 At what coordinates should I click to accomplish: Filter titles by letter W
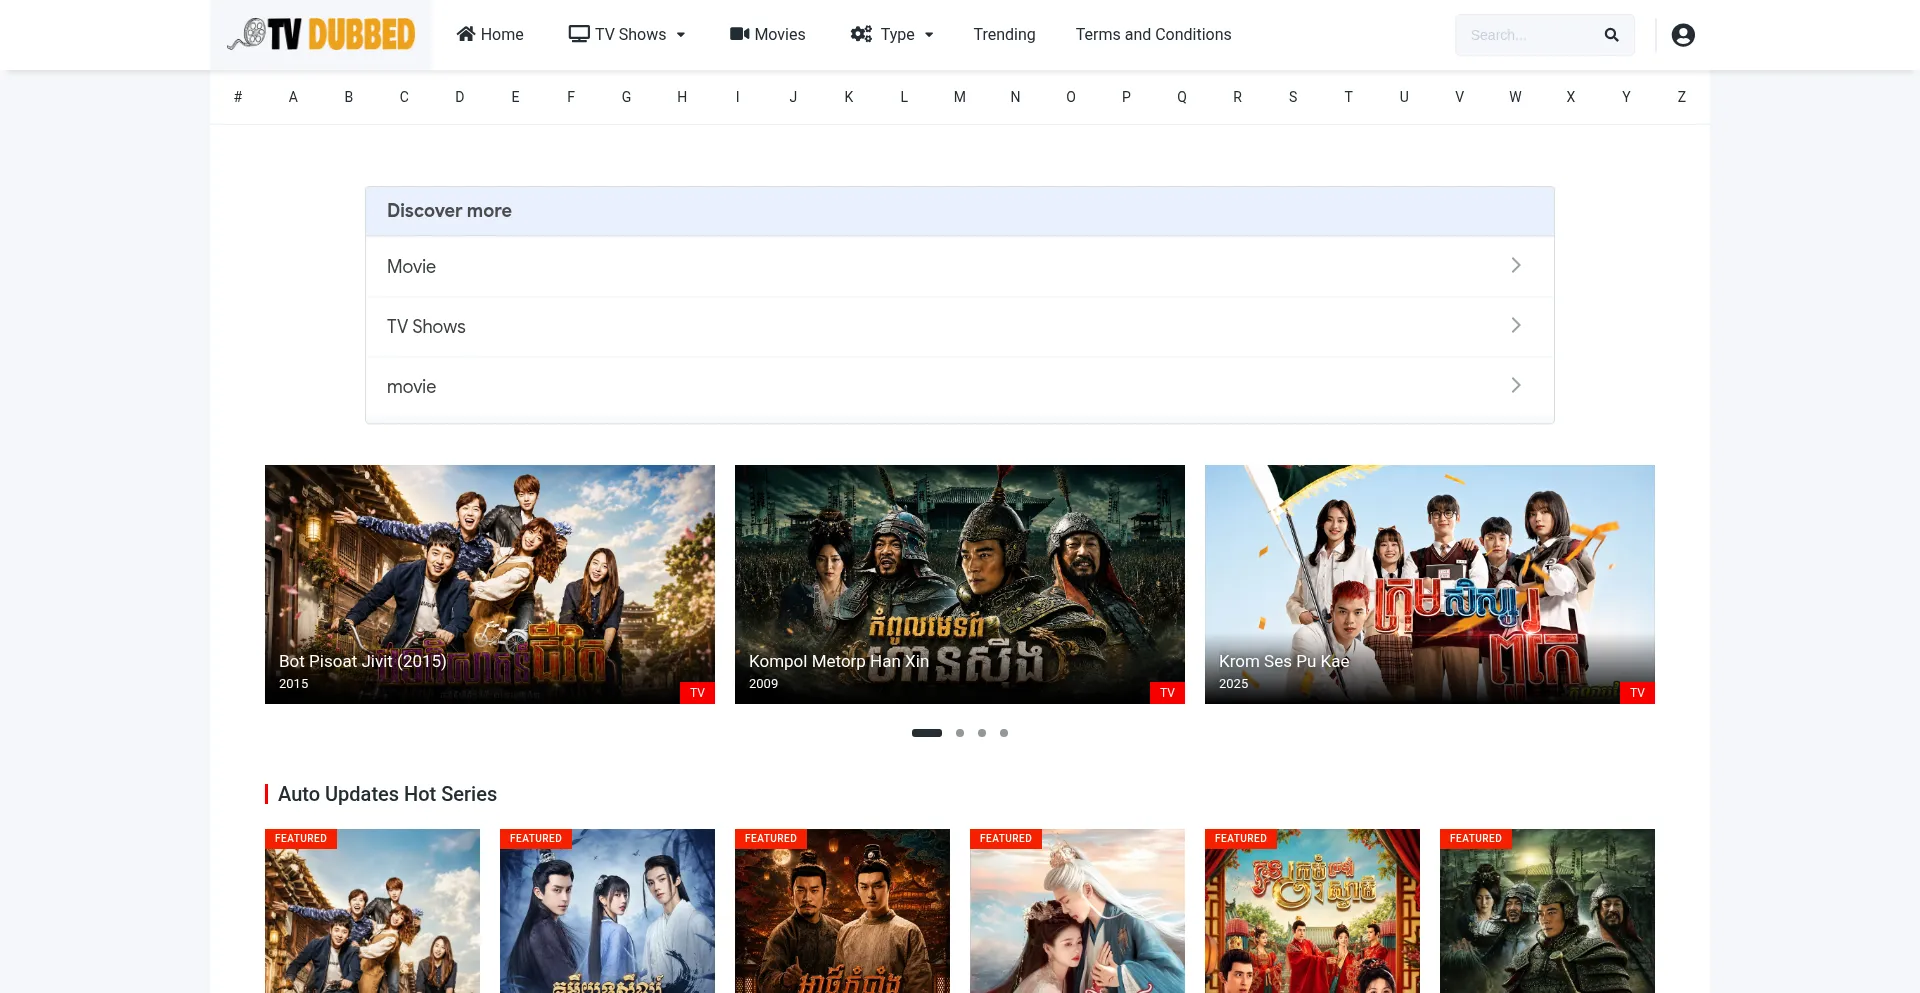click(x=1515, y=97)
